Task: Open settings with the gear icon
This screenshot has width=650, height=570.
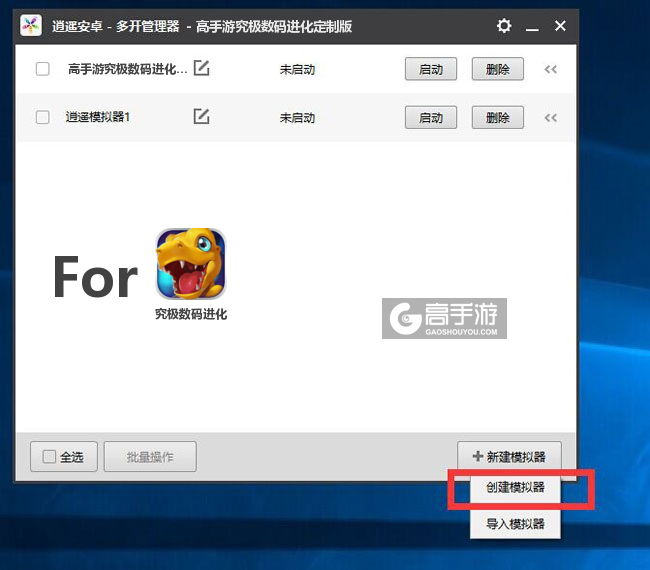Action: point(504,26)
